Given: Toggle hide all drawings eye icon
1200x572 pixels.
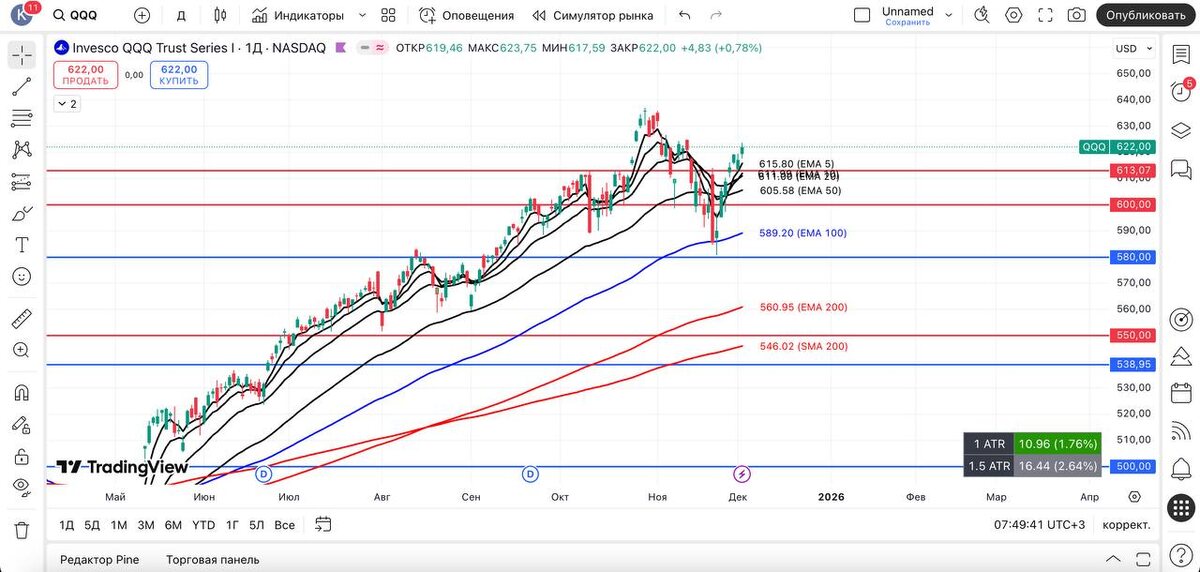Looking at the screenshot, I should point(21,488).
